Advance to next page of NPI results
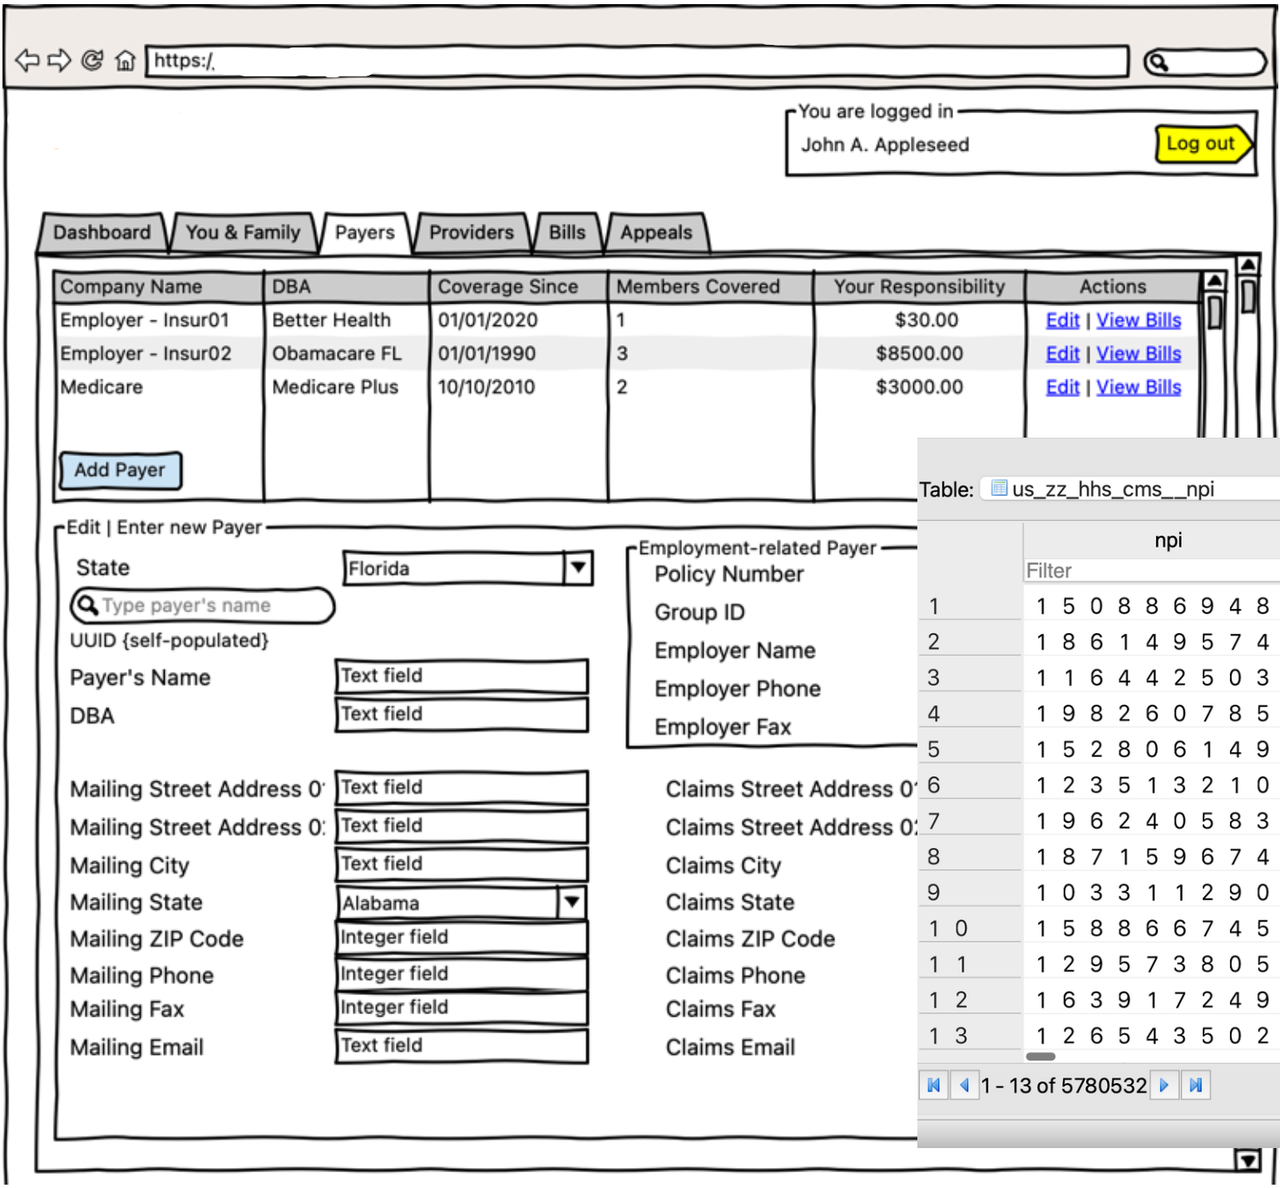The height and width of the screenshot is (1188, 1280). pyautogui.click(x=1164, y=1085)
